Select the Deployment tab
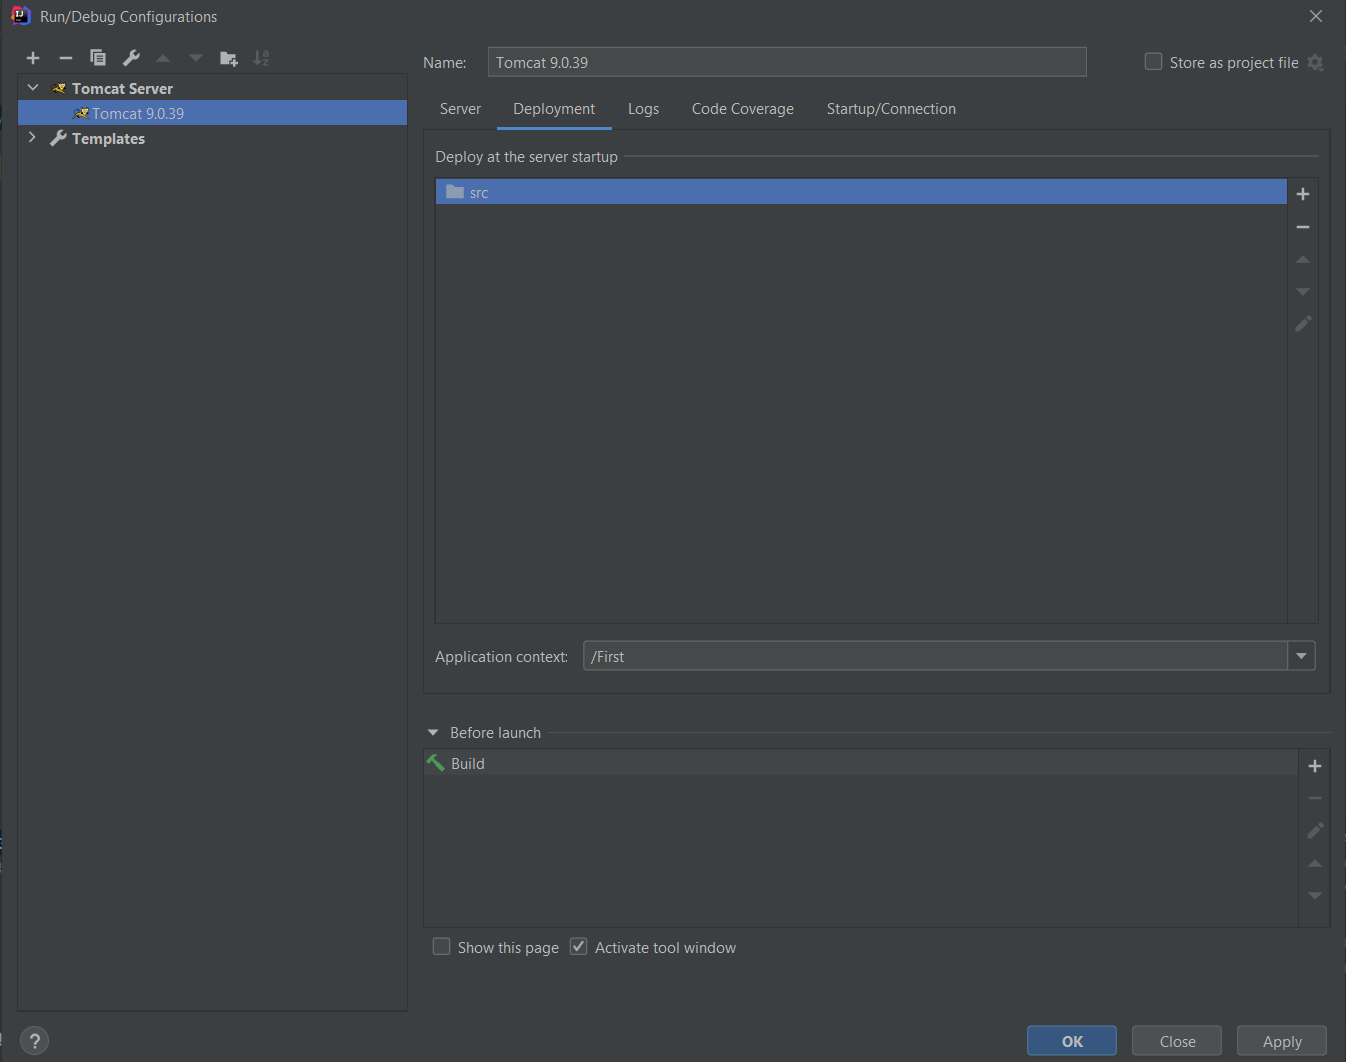The height and width of the screenshot is (1062, 1346). pos(554,109)
